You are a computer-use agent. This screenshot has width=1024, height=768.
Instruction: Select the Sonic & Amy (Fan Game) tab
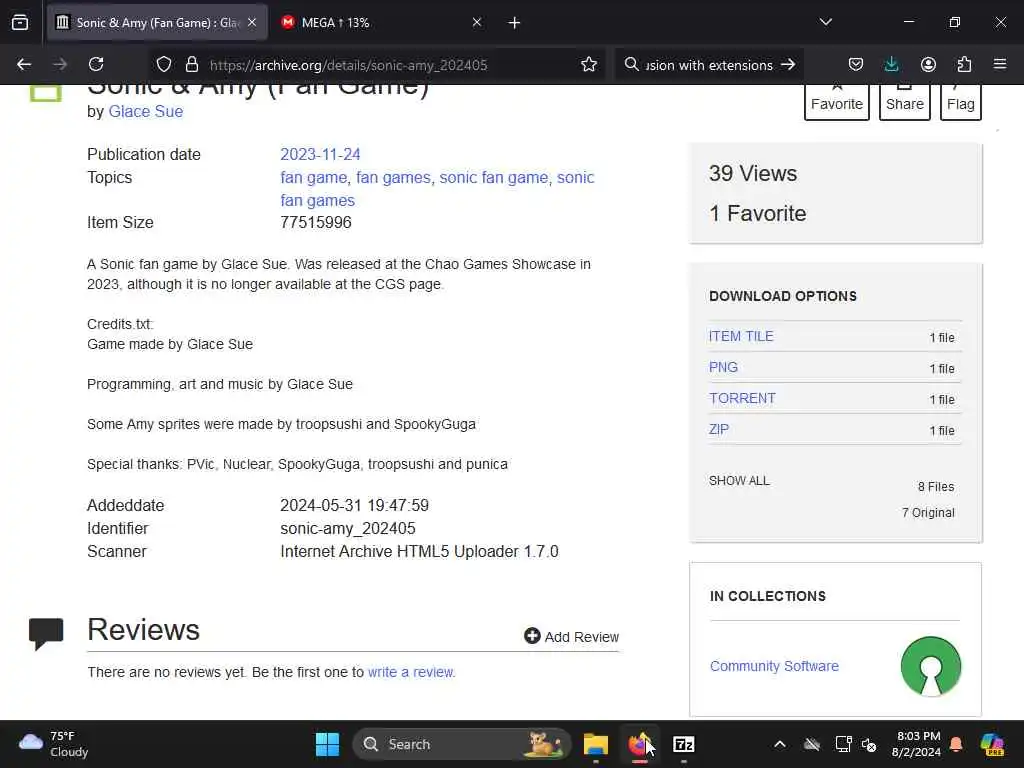point(157,22)
